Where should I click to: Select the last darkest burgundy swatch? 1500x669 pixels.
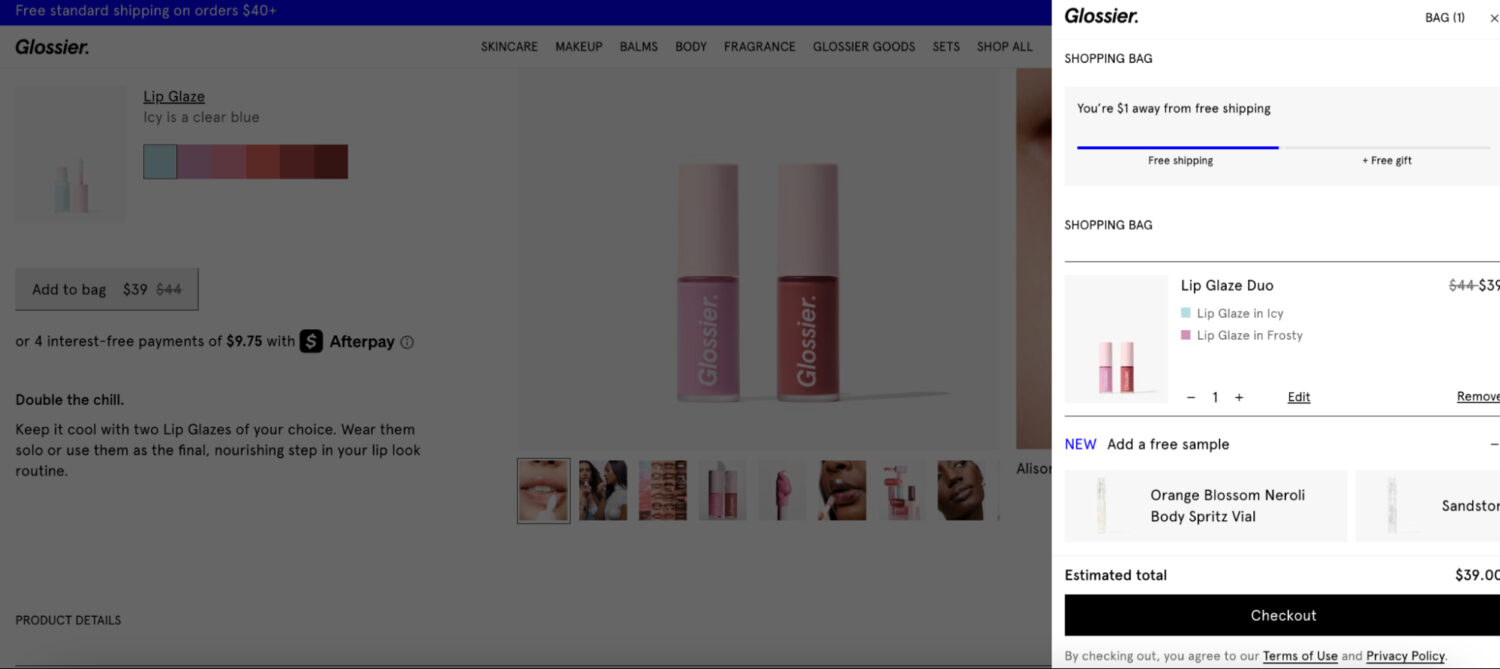tap(331, 162)
